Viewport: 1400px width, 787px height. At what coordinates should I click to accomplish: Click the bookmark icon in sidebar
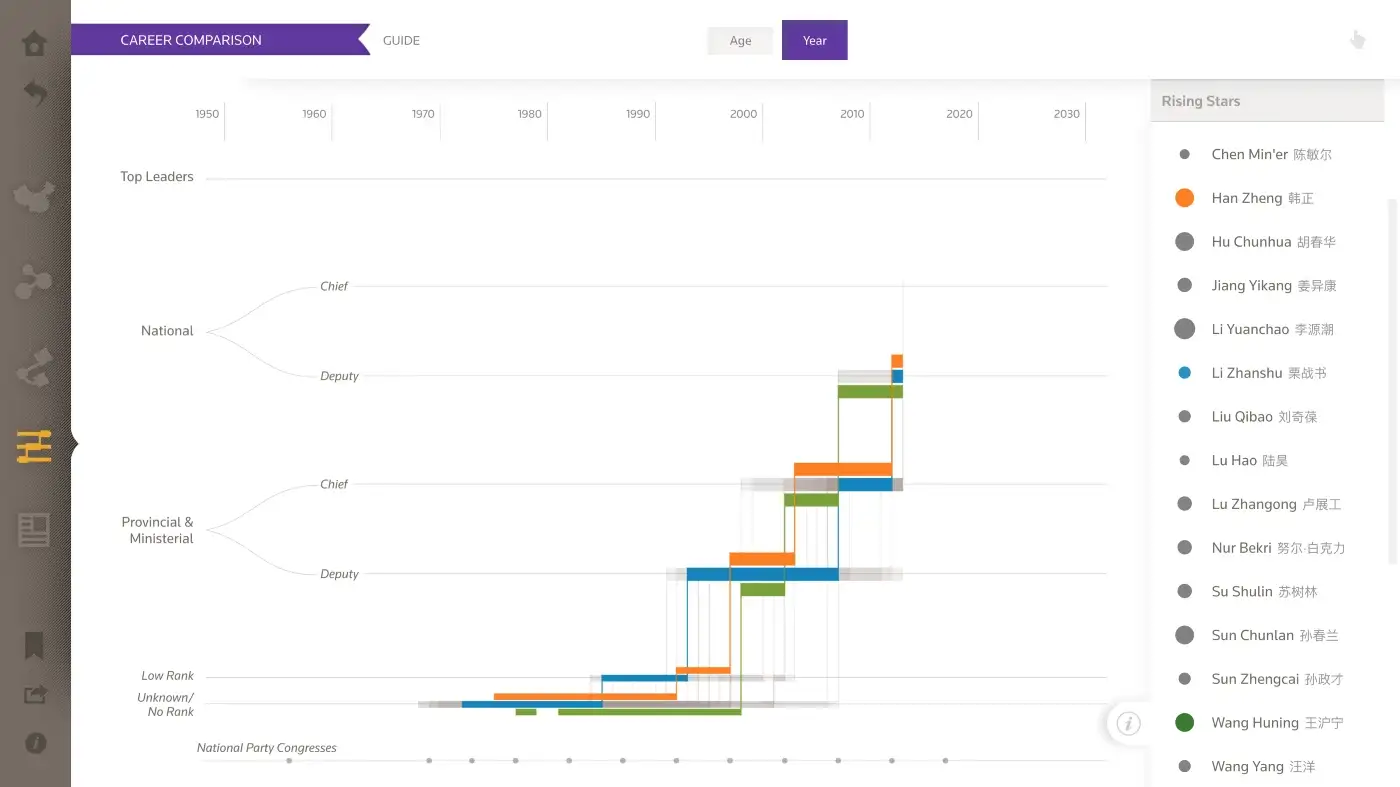click(34, 645)
